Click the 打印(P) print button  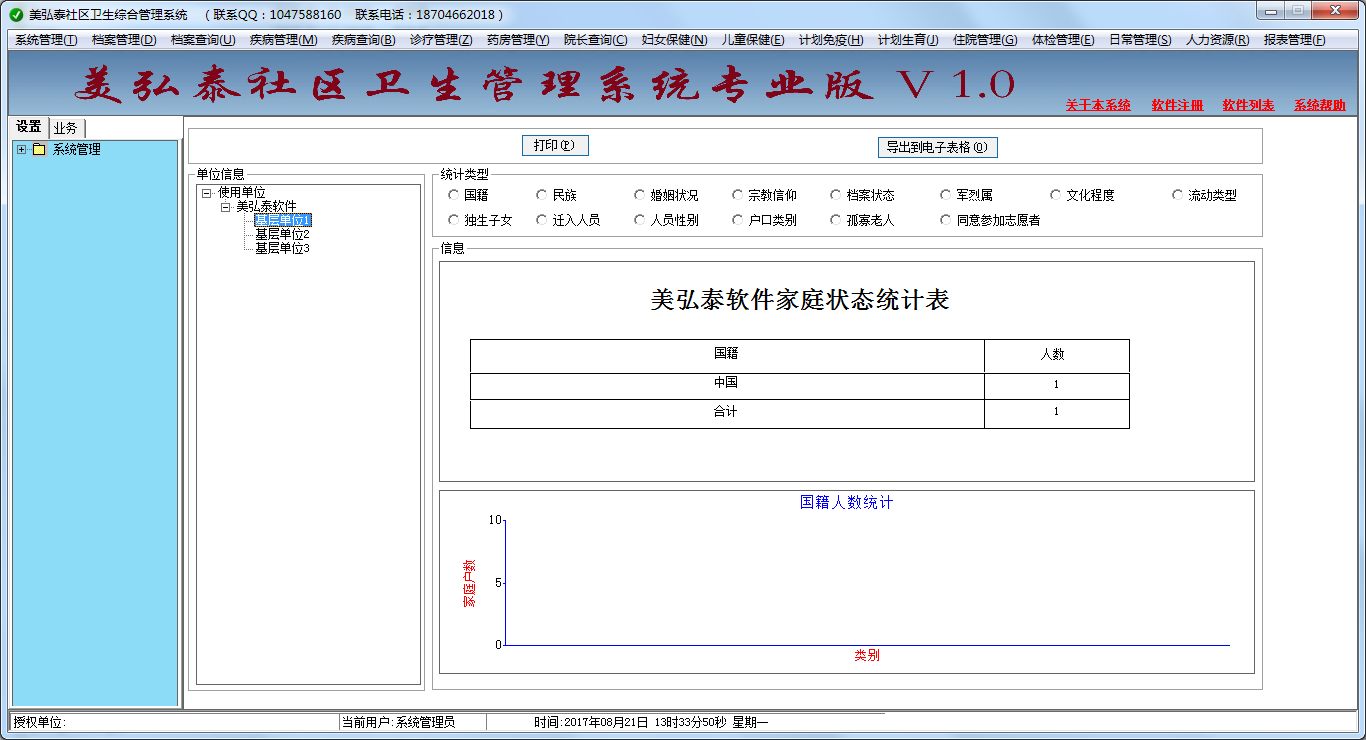click(555, 146)
